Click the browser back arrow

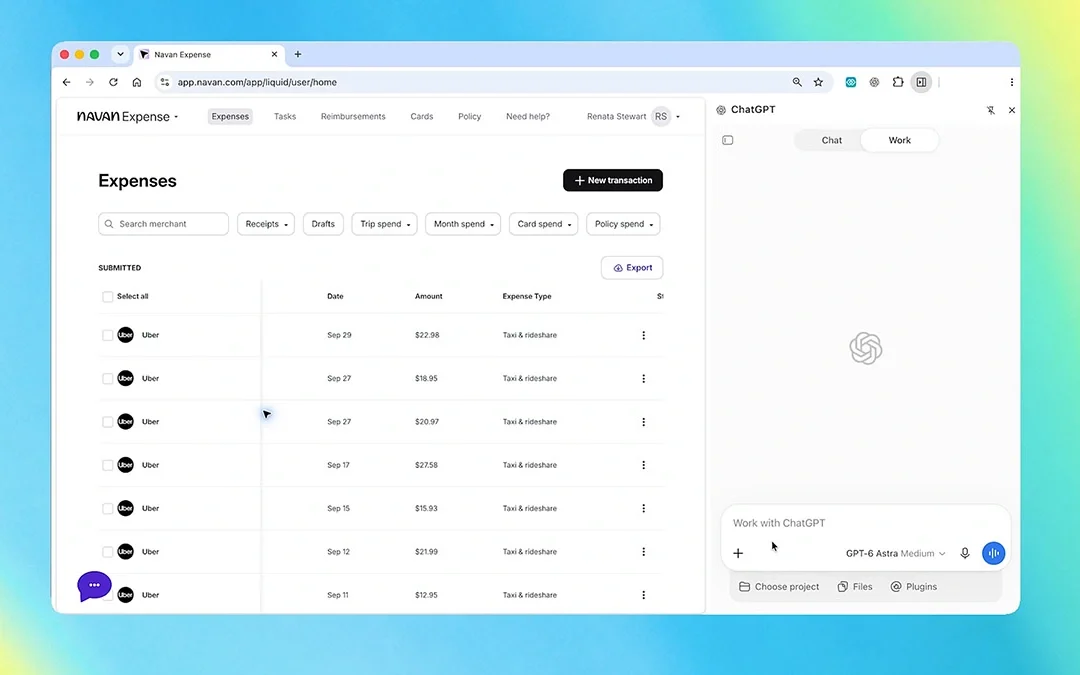pyautogui.click(x=67, y=82)
